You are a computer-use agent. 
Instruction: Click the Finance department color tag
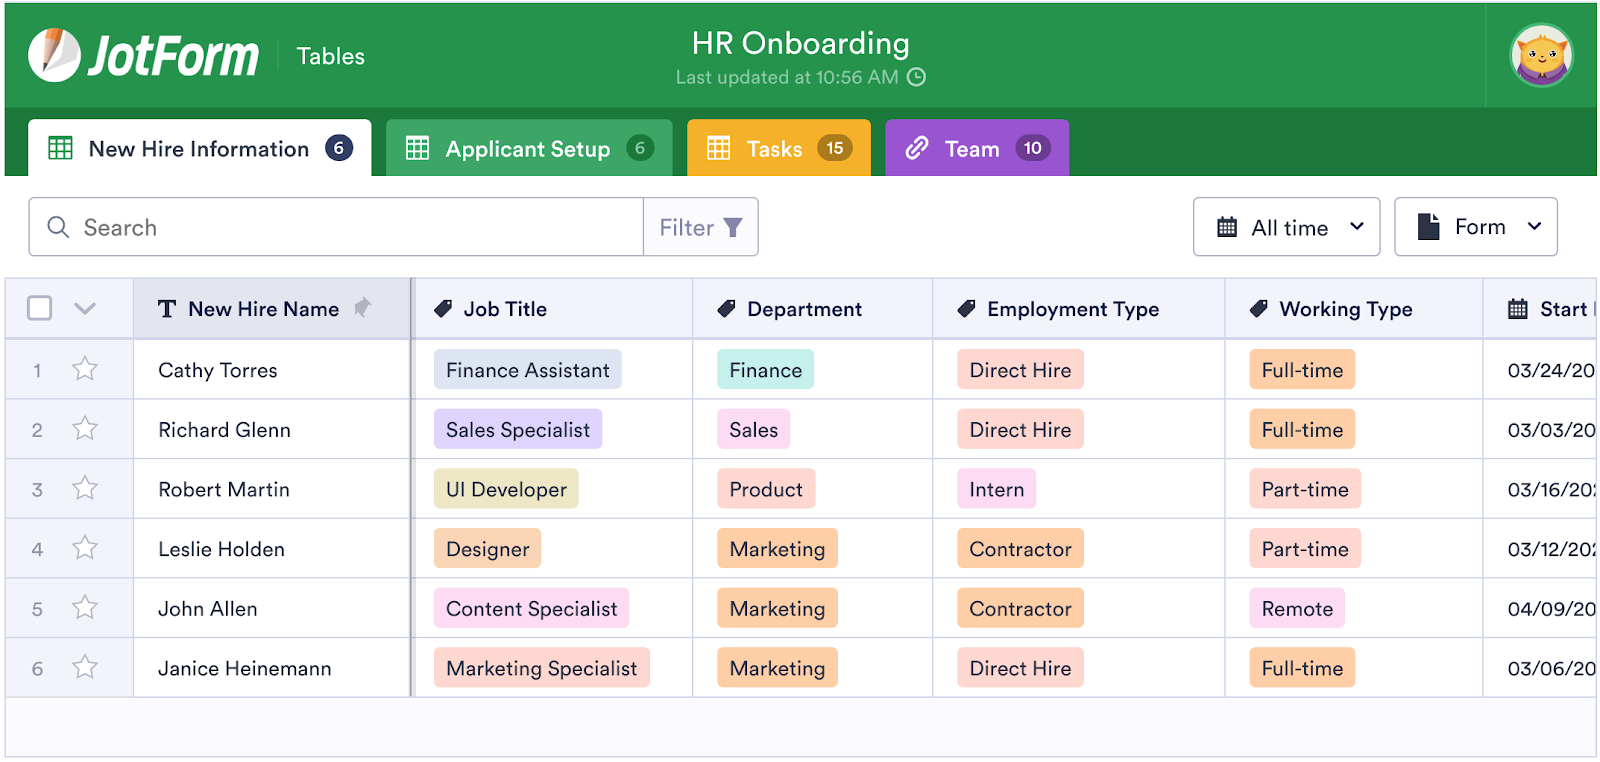765,370
